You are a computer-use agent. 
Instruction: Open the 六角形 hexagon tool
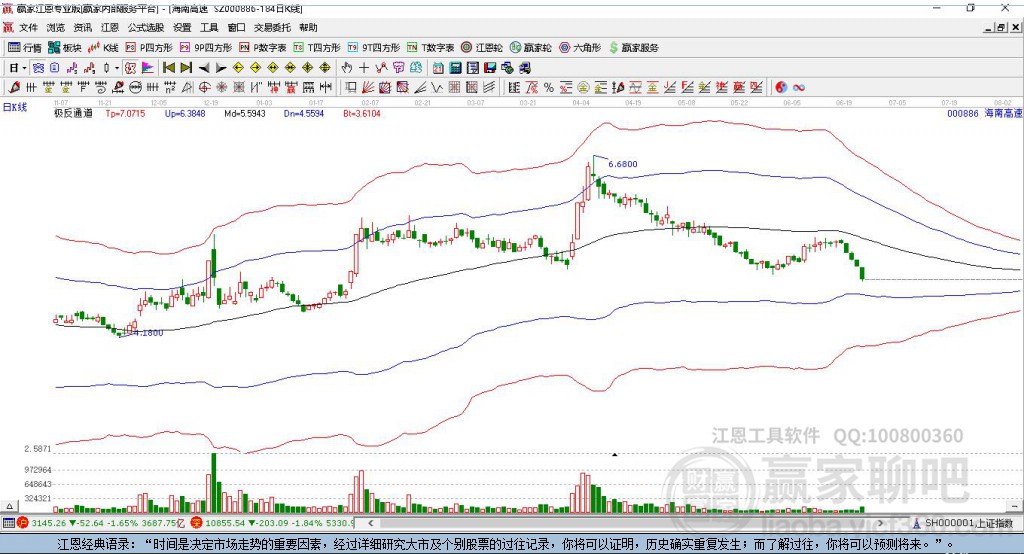coord(580,48)
